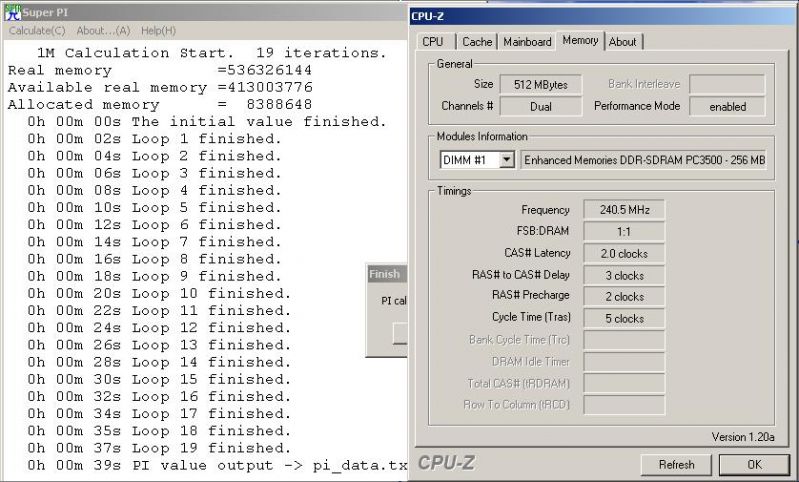Expand the DIMM #1 module dropdown arrow
799x482 pixels.
click(506, 160)
